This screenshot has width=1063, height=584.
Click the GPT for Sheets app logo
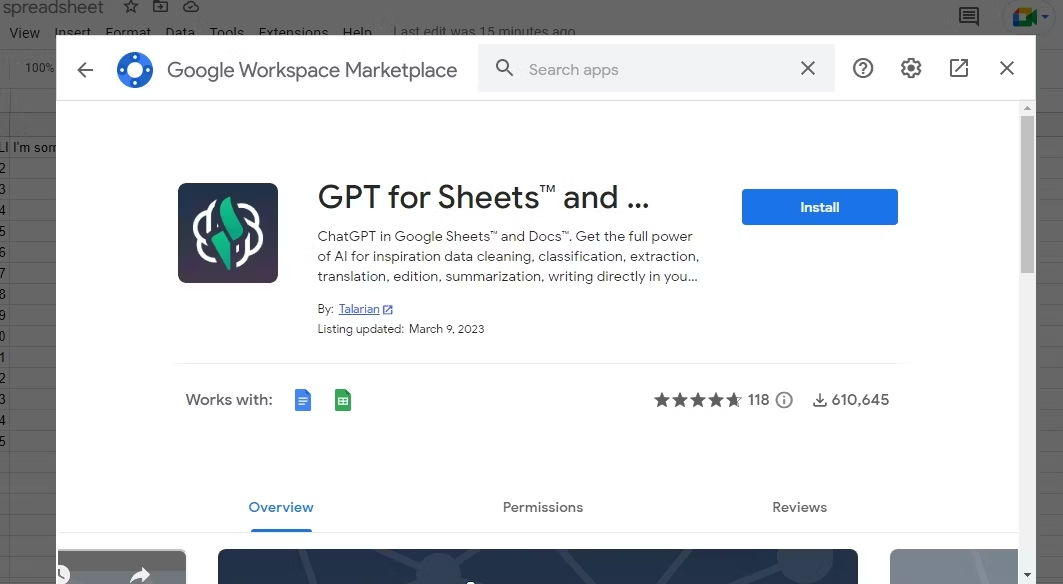pyautogui.click(x=228, y=233)
